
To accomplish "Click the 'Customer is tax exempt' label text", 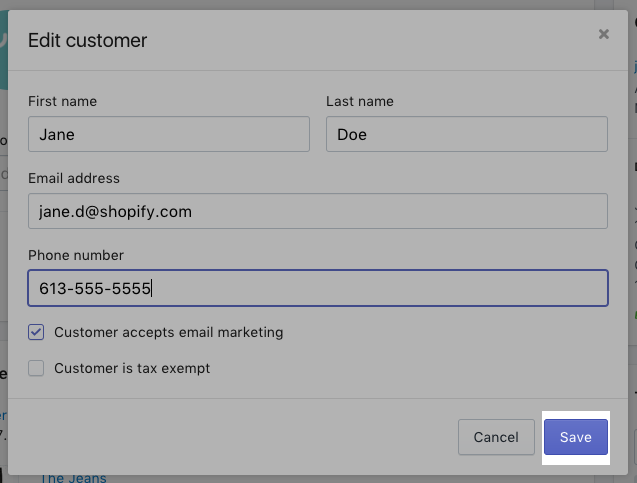I will point(132,368).
